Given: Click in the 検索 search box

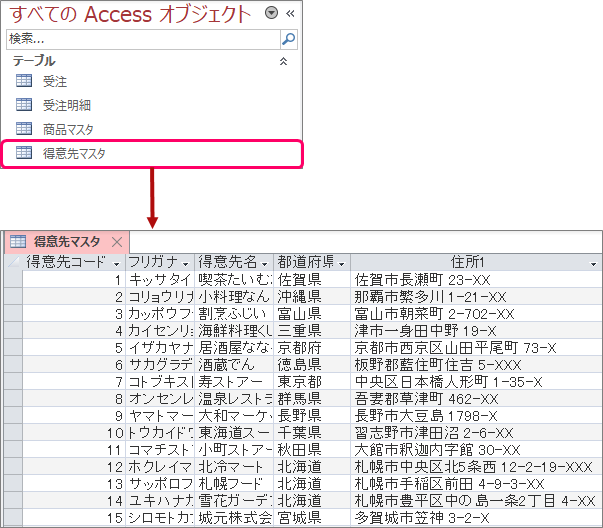Looking at the screenshot, I should [x=140, y=39].
